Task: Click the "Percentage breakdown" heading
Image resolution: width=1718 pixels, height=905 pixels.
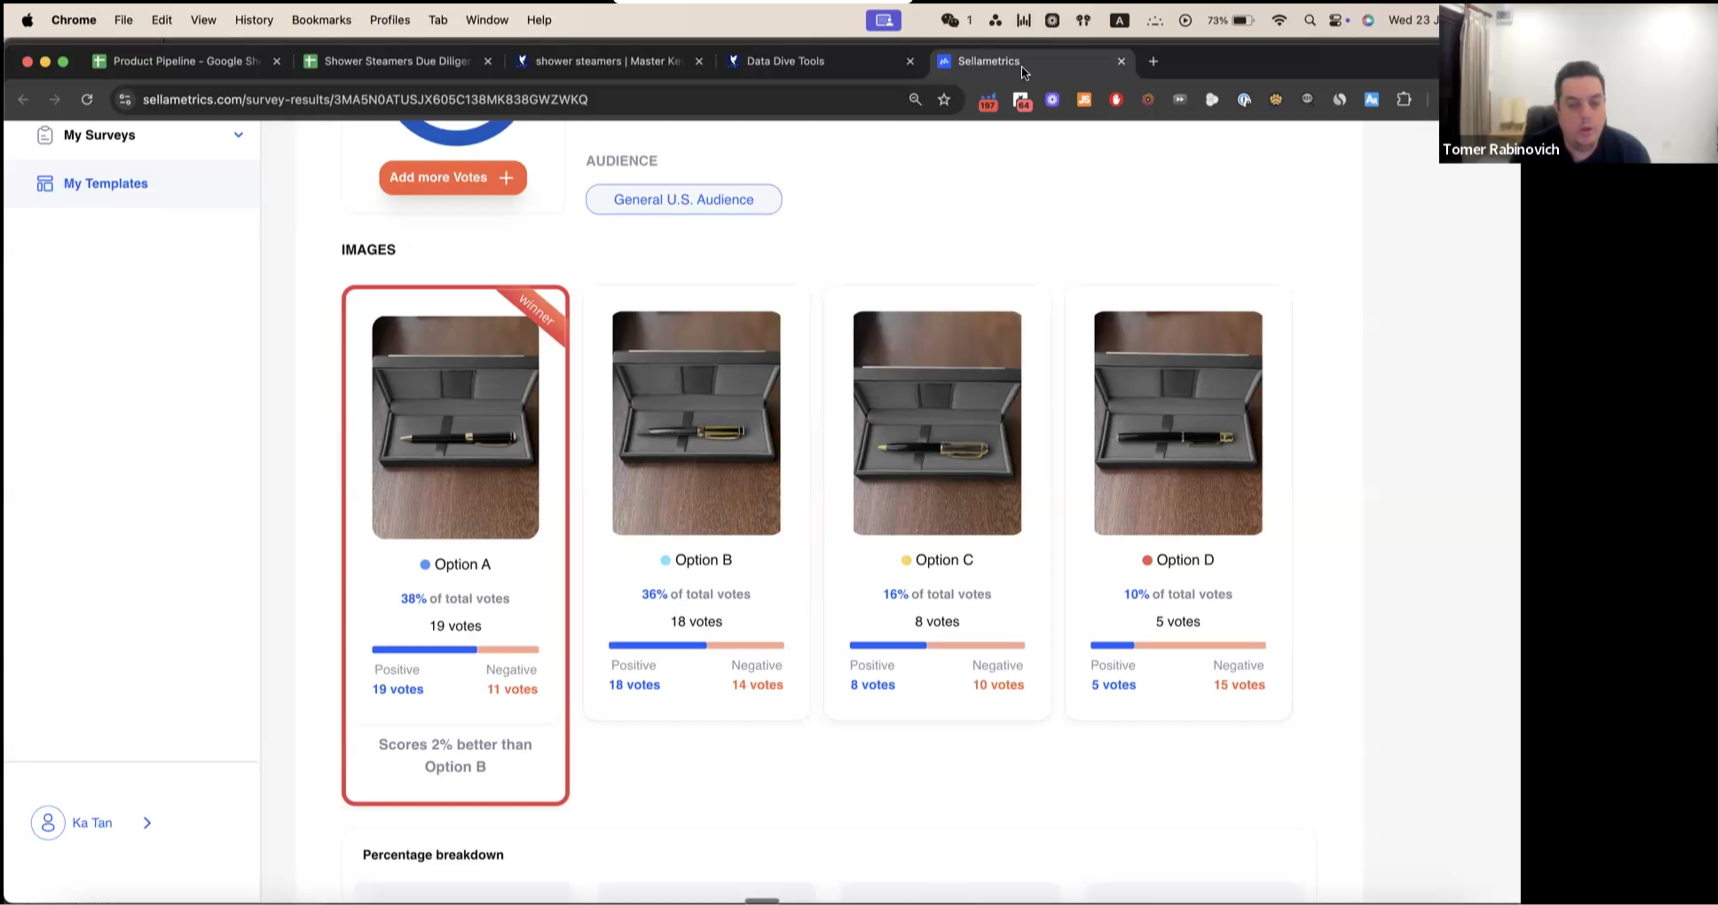Action: [433, 855]
